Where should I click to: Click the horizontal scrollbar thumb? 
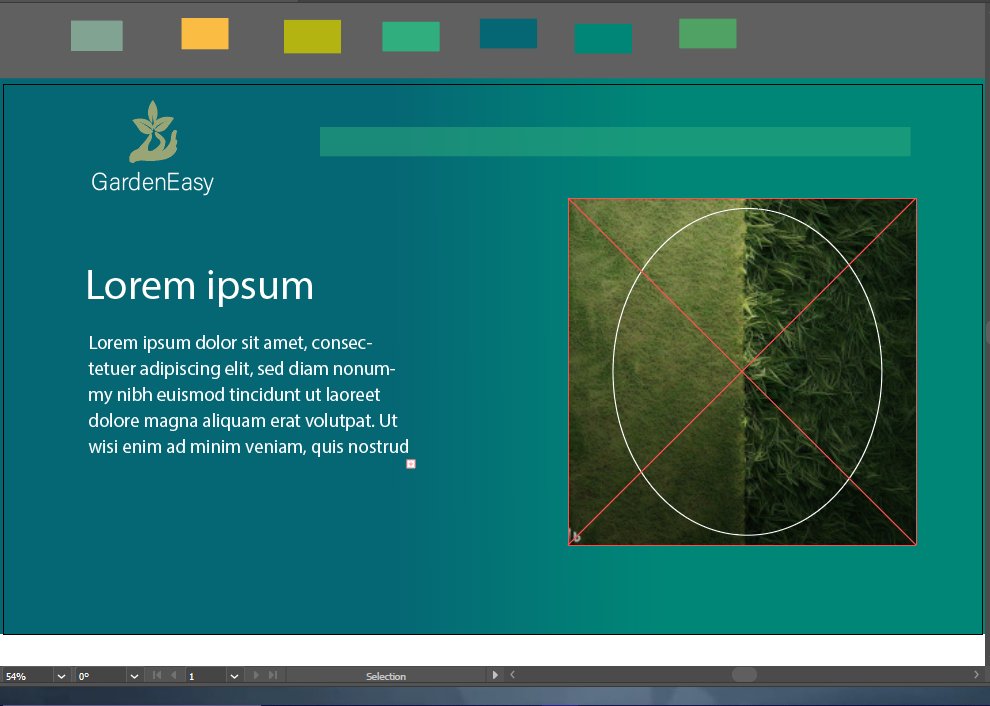click(x=744, y=675)
